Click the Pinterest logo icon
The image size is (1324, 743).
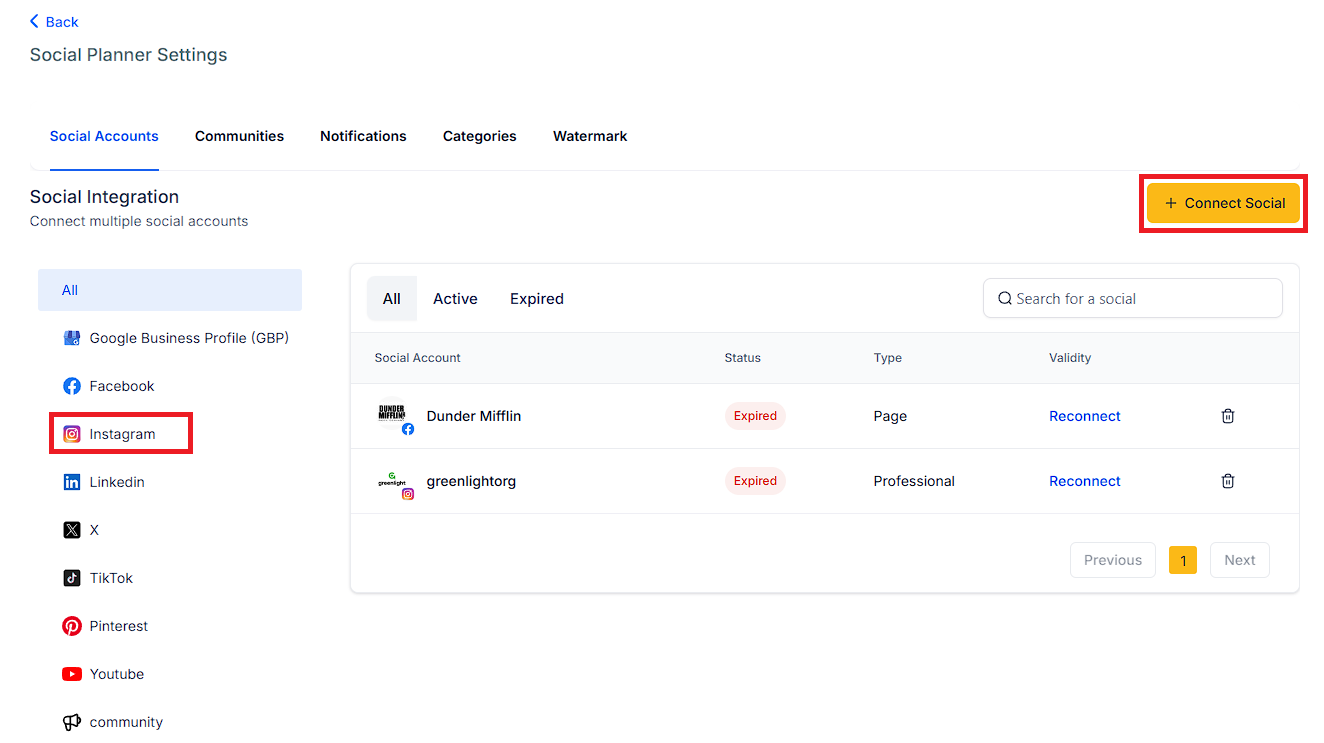(72, 626)
